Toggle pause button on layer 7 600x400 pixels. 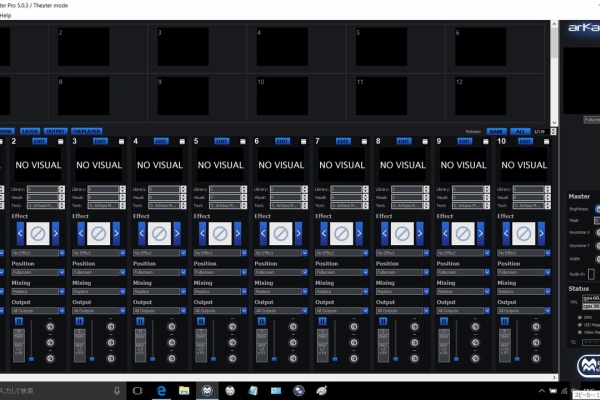(x=323, y=321)
